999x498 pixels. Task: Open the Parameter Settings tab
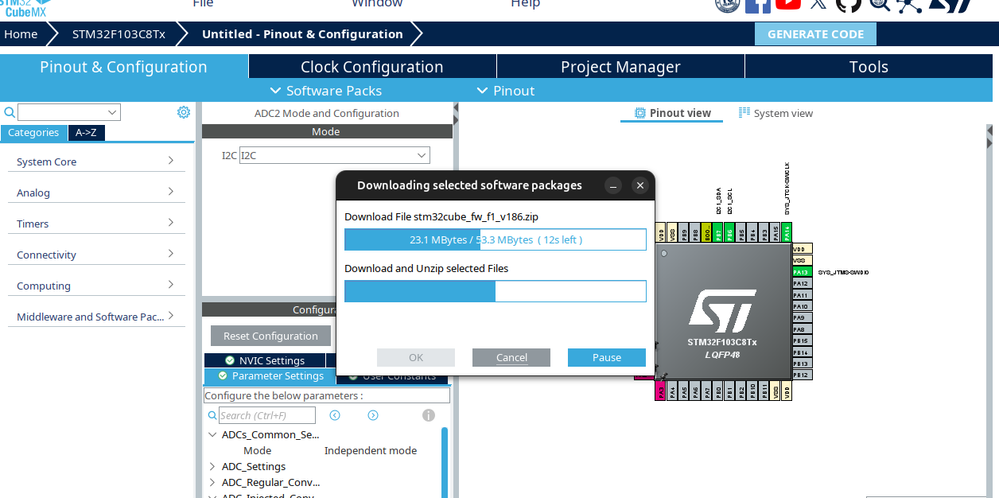coord(270,376)
